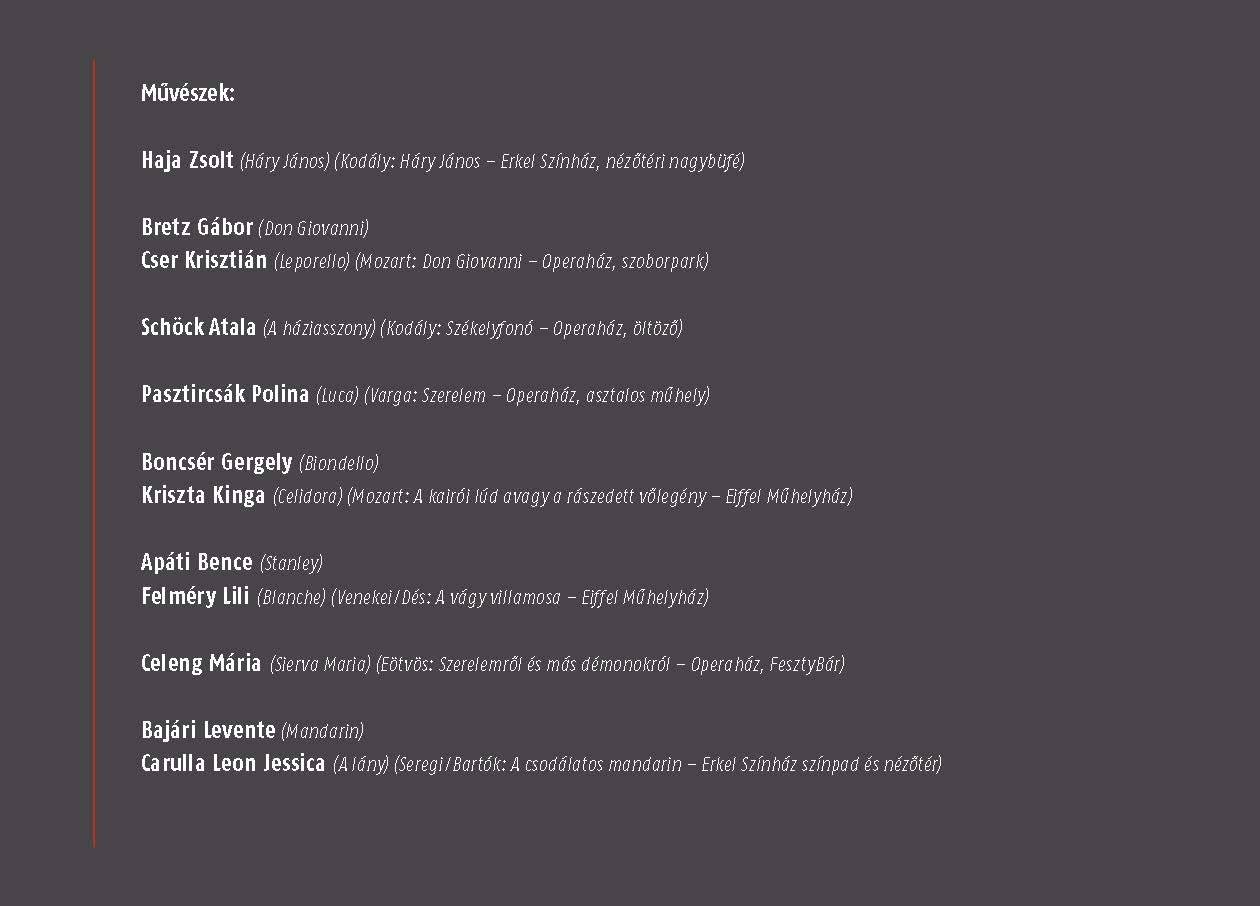
Task: Select the name Boncsér Gergely
Action: tap(217, 462)
